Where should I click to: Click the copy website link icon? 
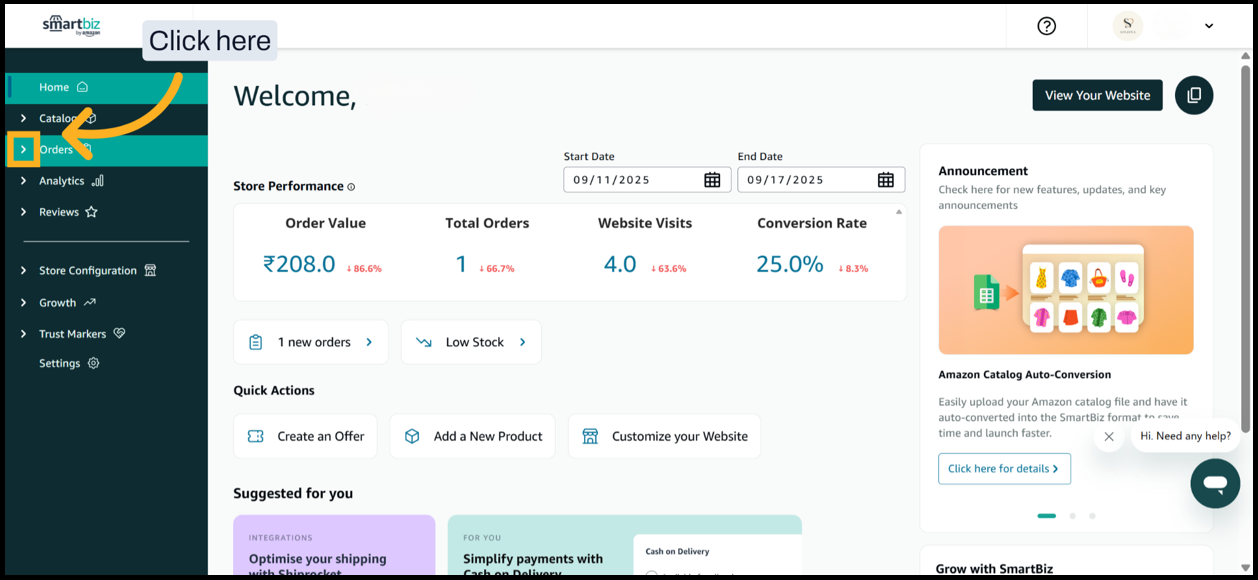click(1193, 95)
